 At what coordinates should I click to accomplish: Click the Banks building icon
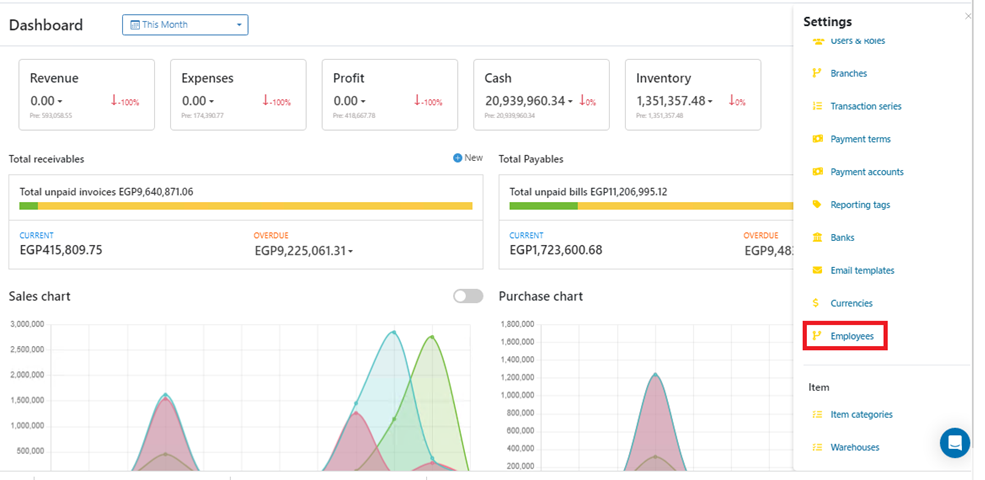tap(817, 238)
